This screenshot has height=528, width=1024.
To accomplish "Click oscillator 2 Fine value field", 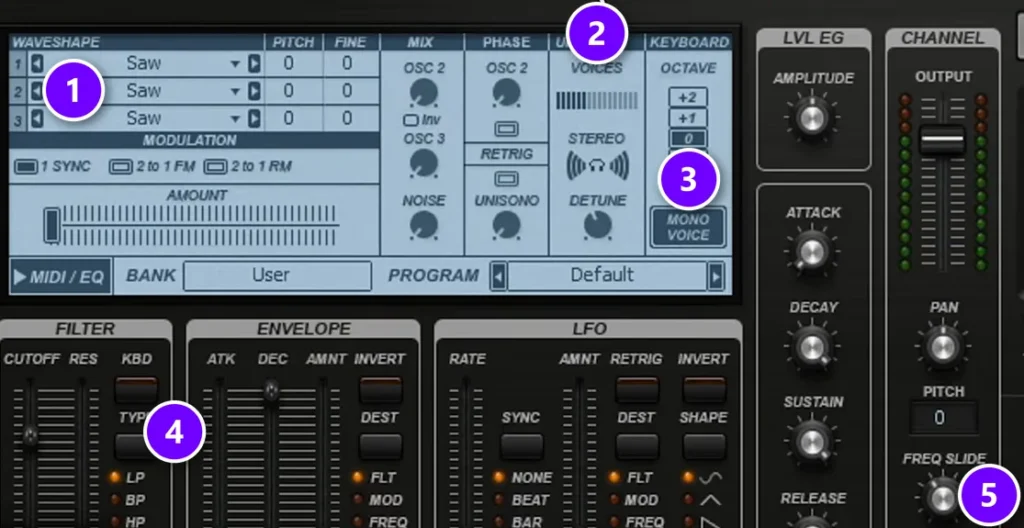I will (x=347, y=91).
